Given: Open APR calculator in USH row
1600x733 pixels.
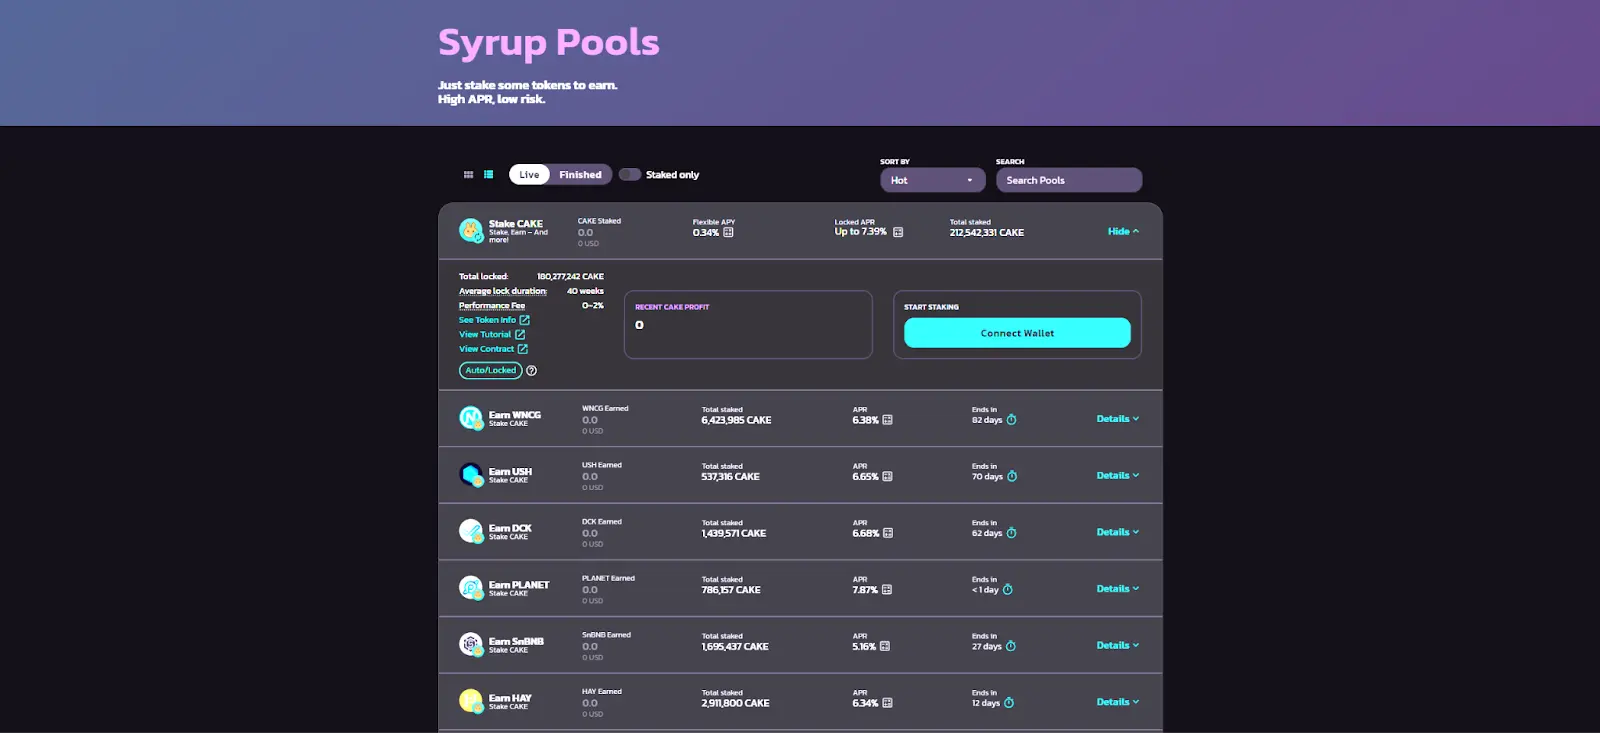Looking at the screenshot, I should coord(887,477).
